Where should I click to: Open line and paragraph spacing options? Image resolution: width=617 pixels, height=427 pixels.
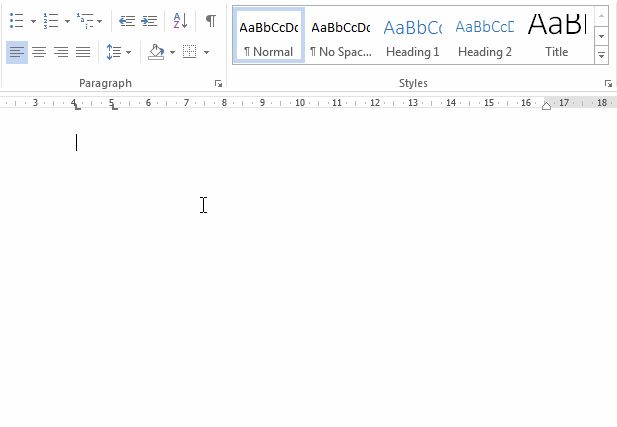point(118,52)
